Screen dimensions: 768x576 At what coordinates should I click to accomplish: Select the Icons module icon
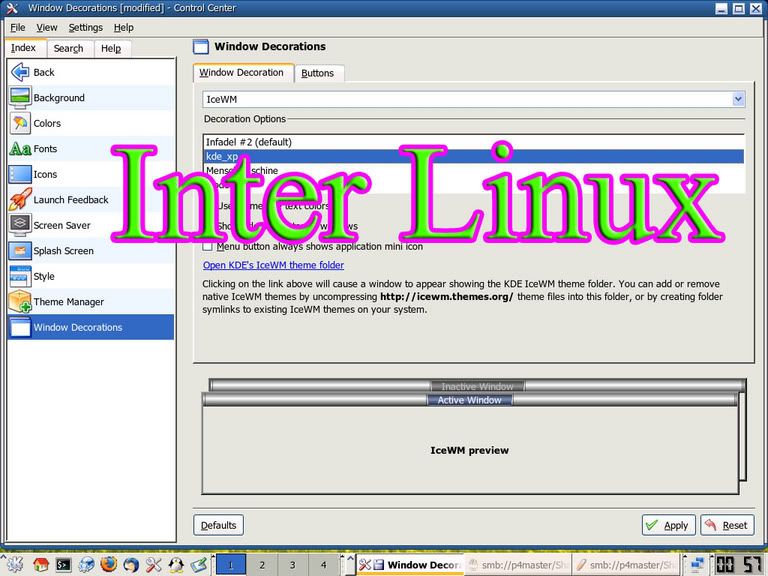tap(20, 174)
